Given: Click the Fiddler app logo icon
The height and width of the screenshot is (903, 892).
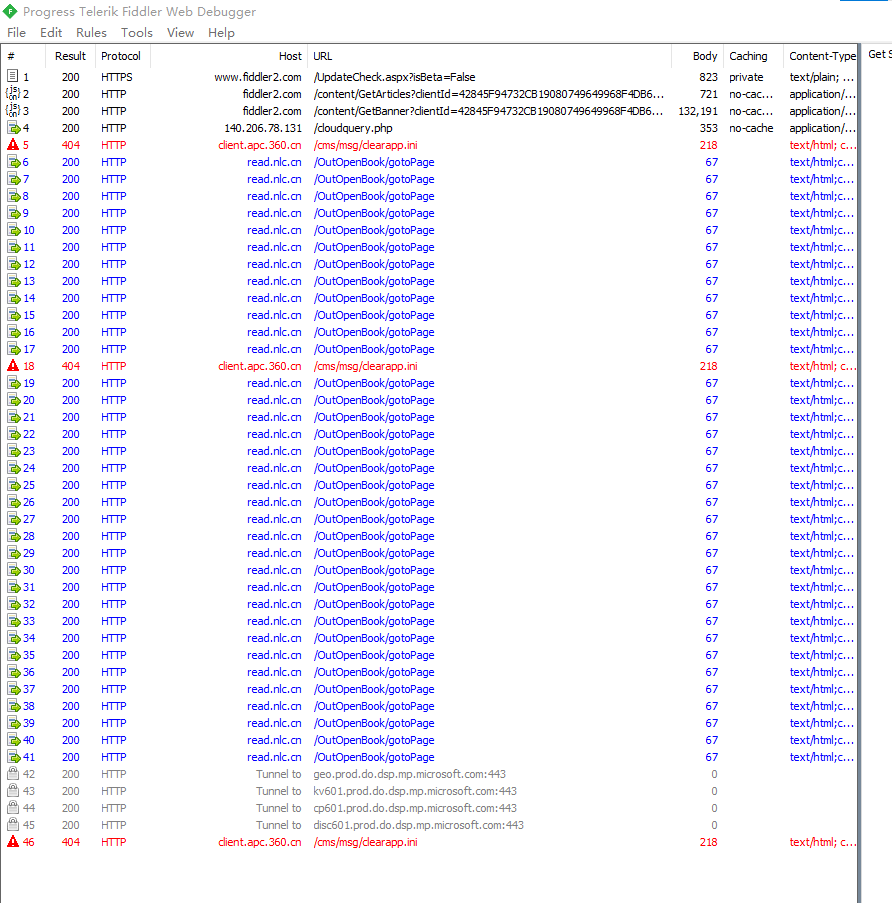Looking at the screenshot, I should click(x=10, y=11).
